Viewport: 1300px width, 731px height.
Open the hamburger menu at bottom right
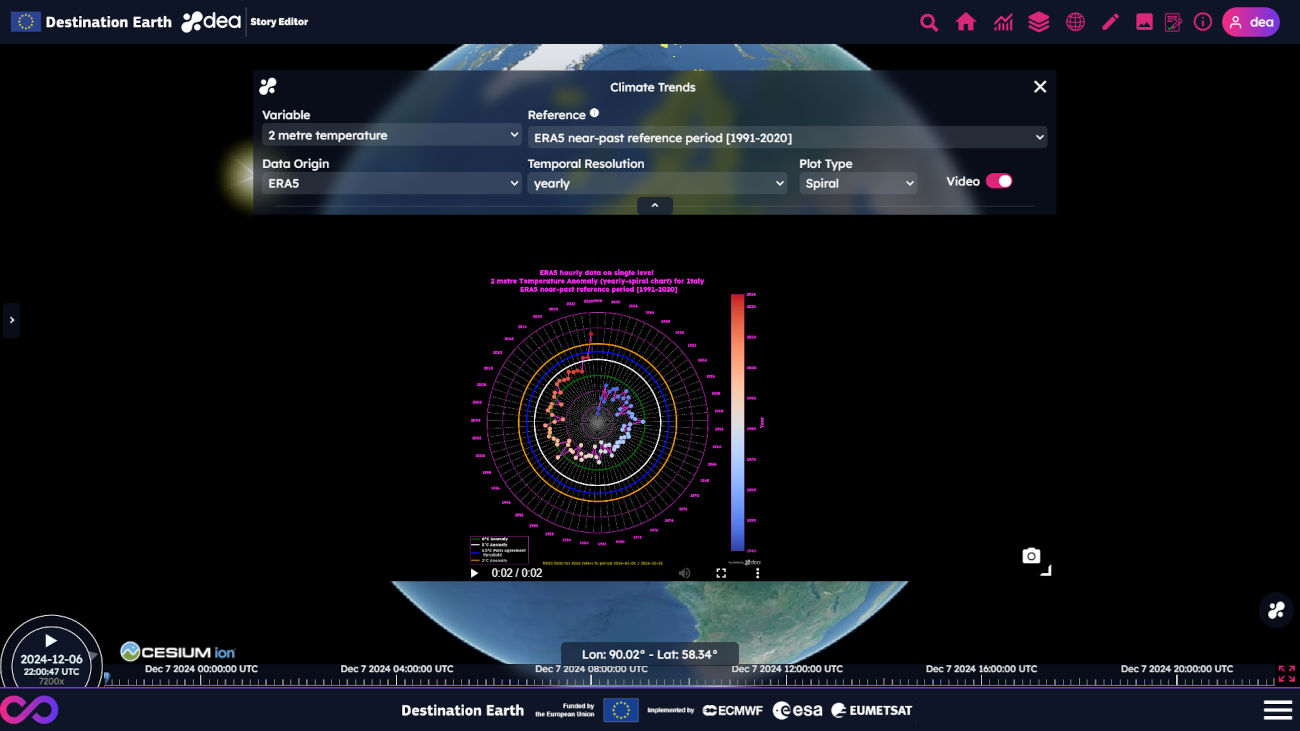tap(1277, 710)
